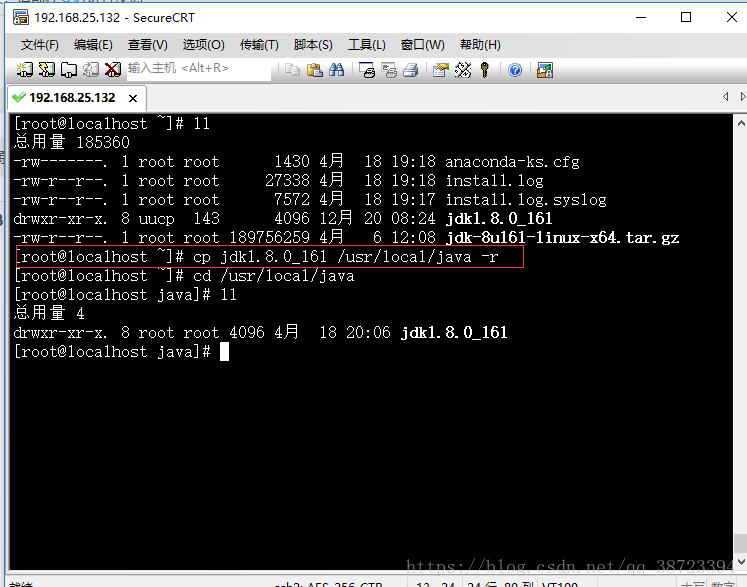Screen dimensions: 747x587
Task: Open the 帮助(H) menu
Action: [480, 45]
